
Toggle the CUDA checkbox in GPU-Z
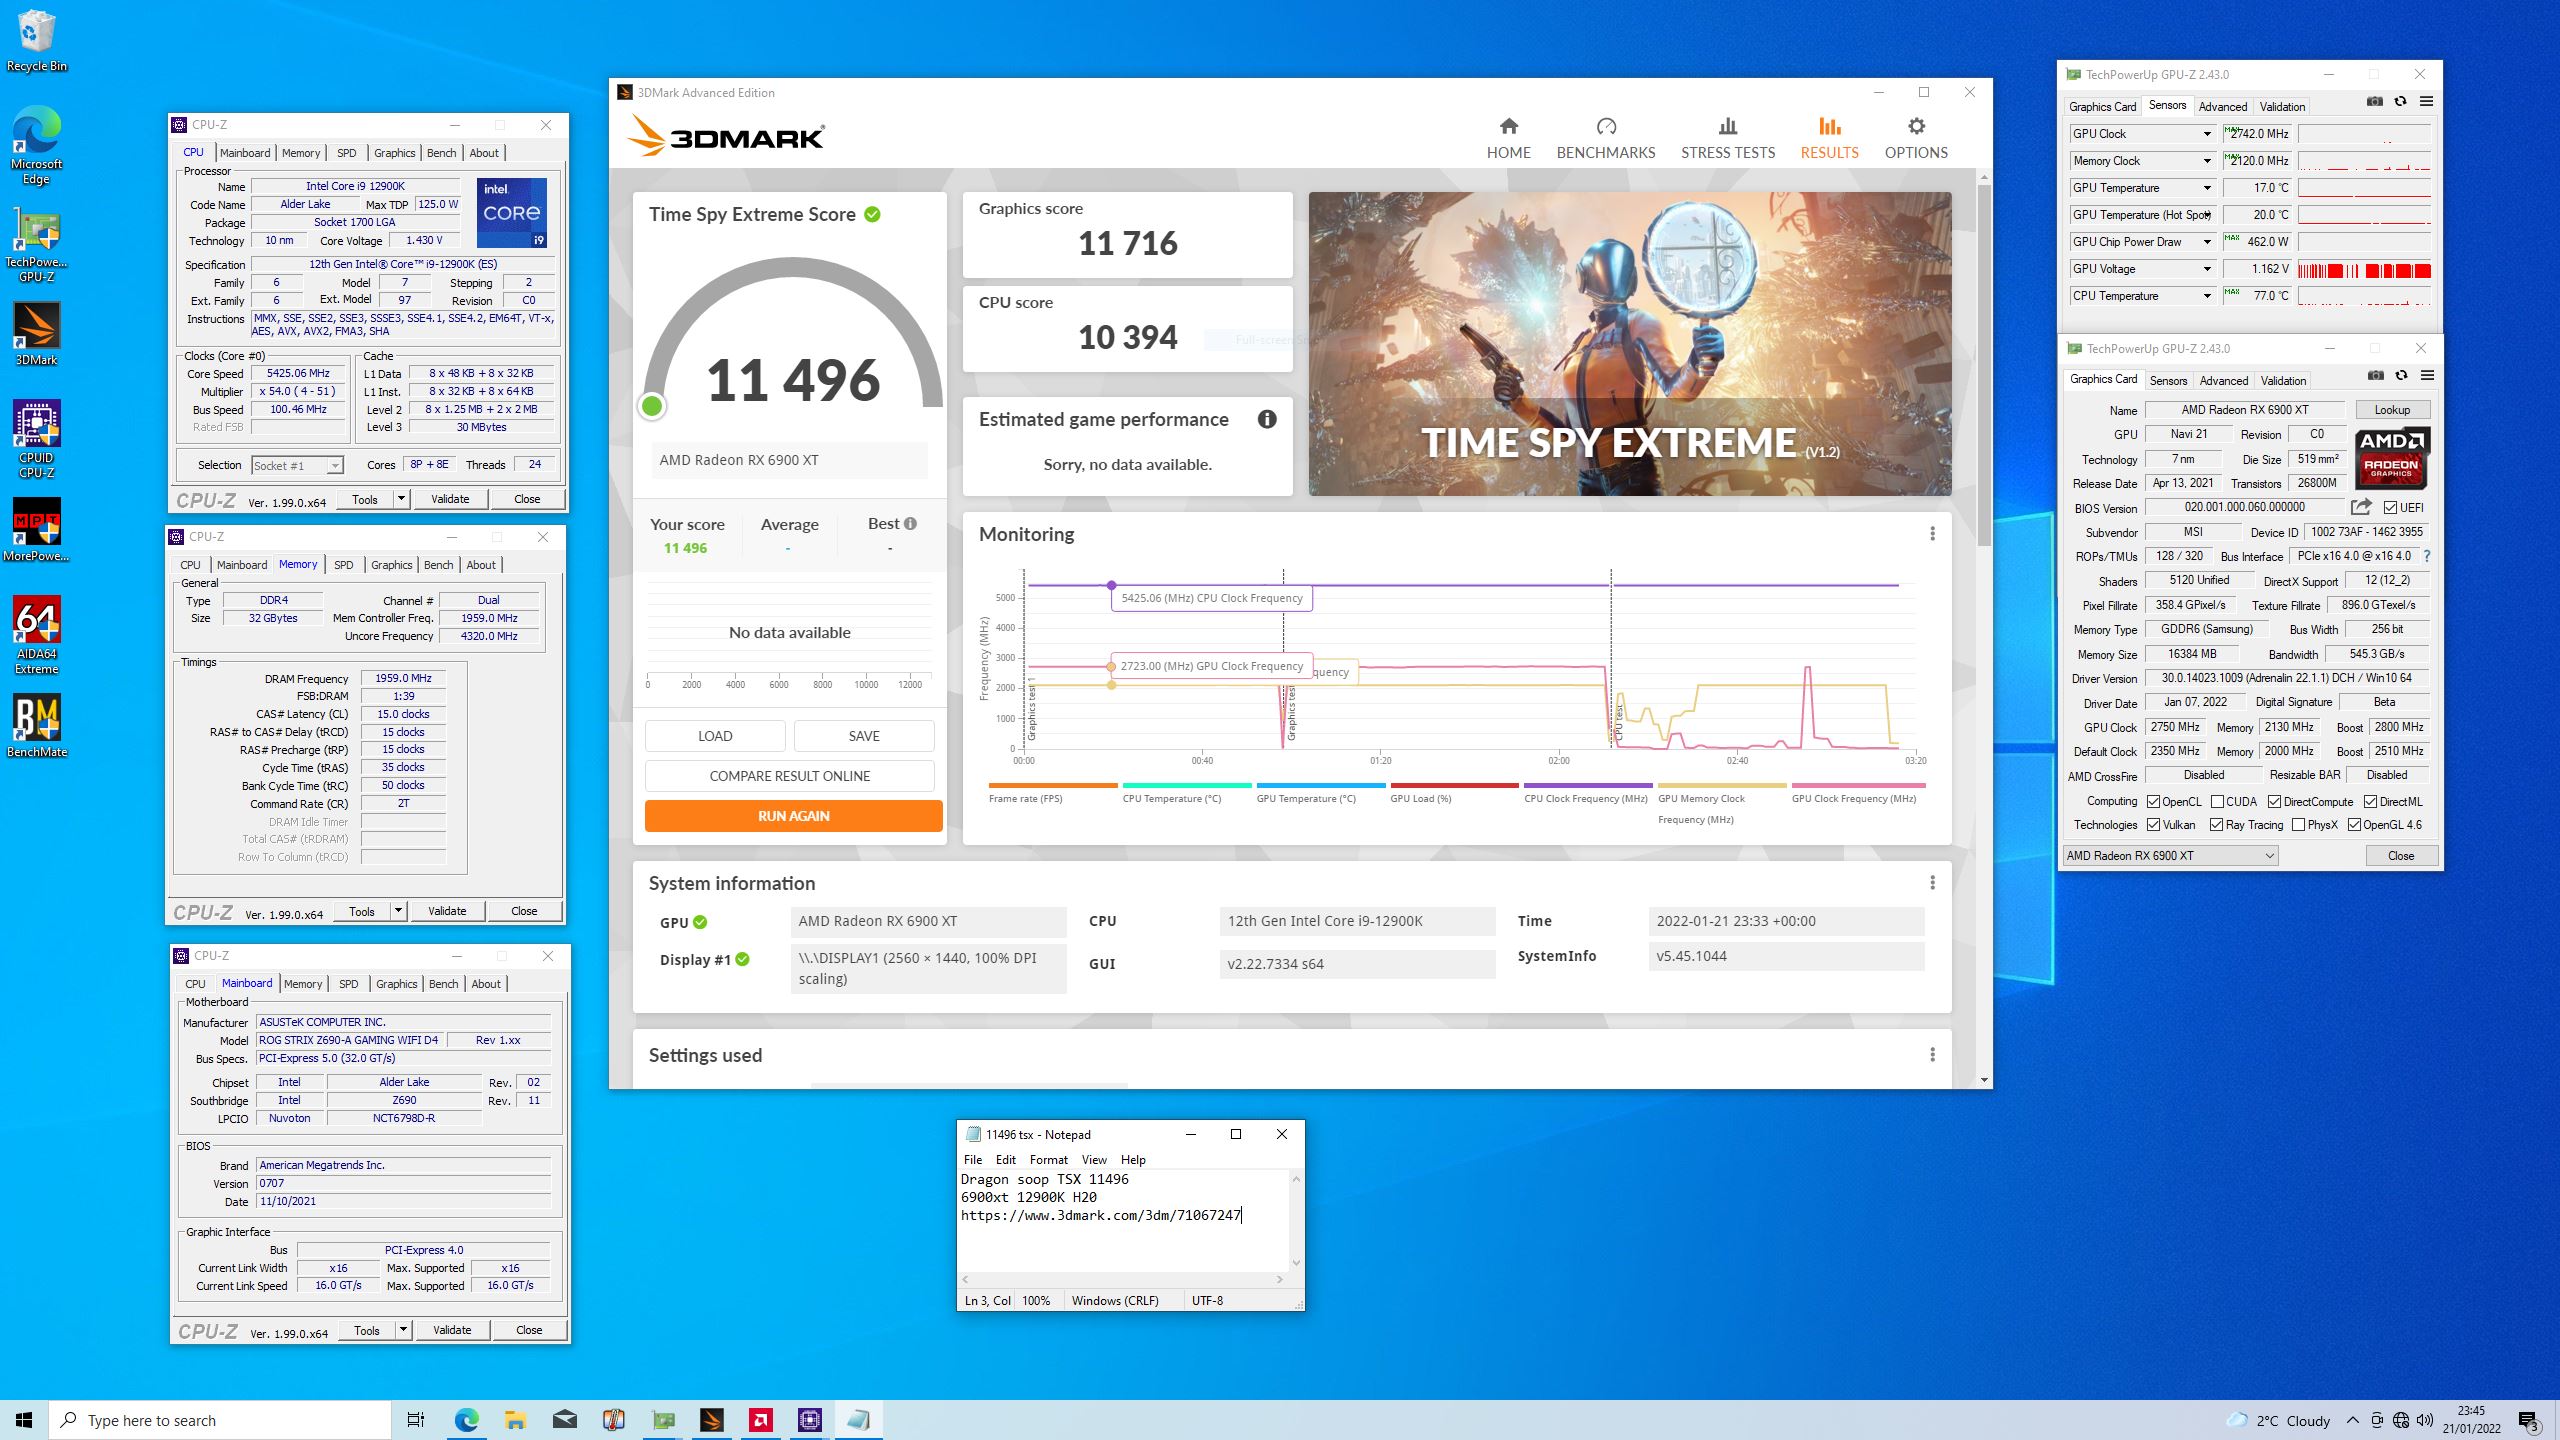point(2217,802)
